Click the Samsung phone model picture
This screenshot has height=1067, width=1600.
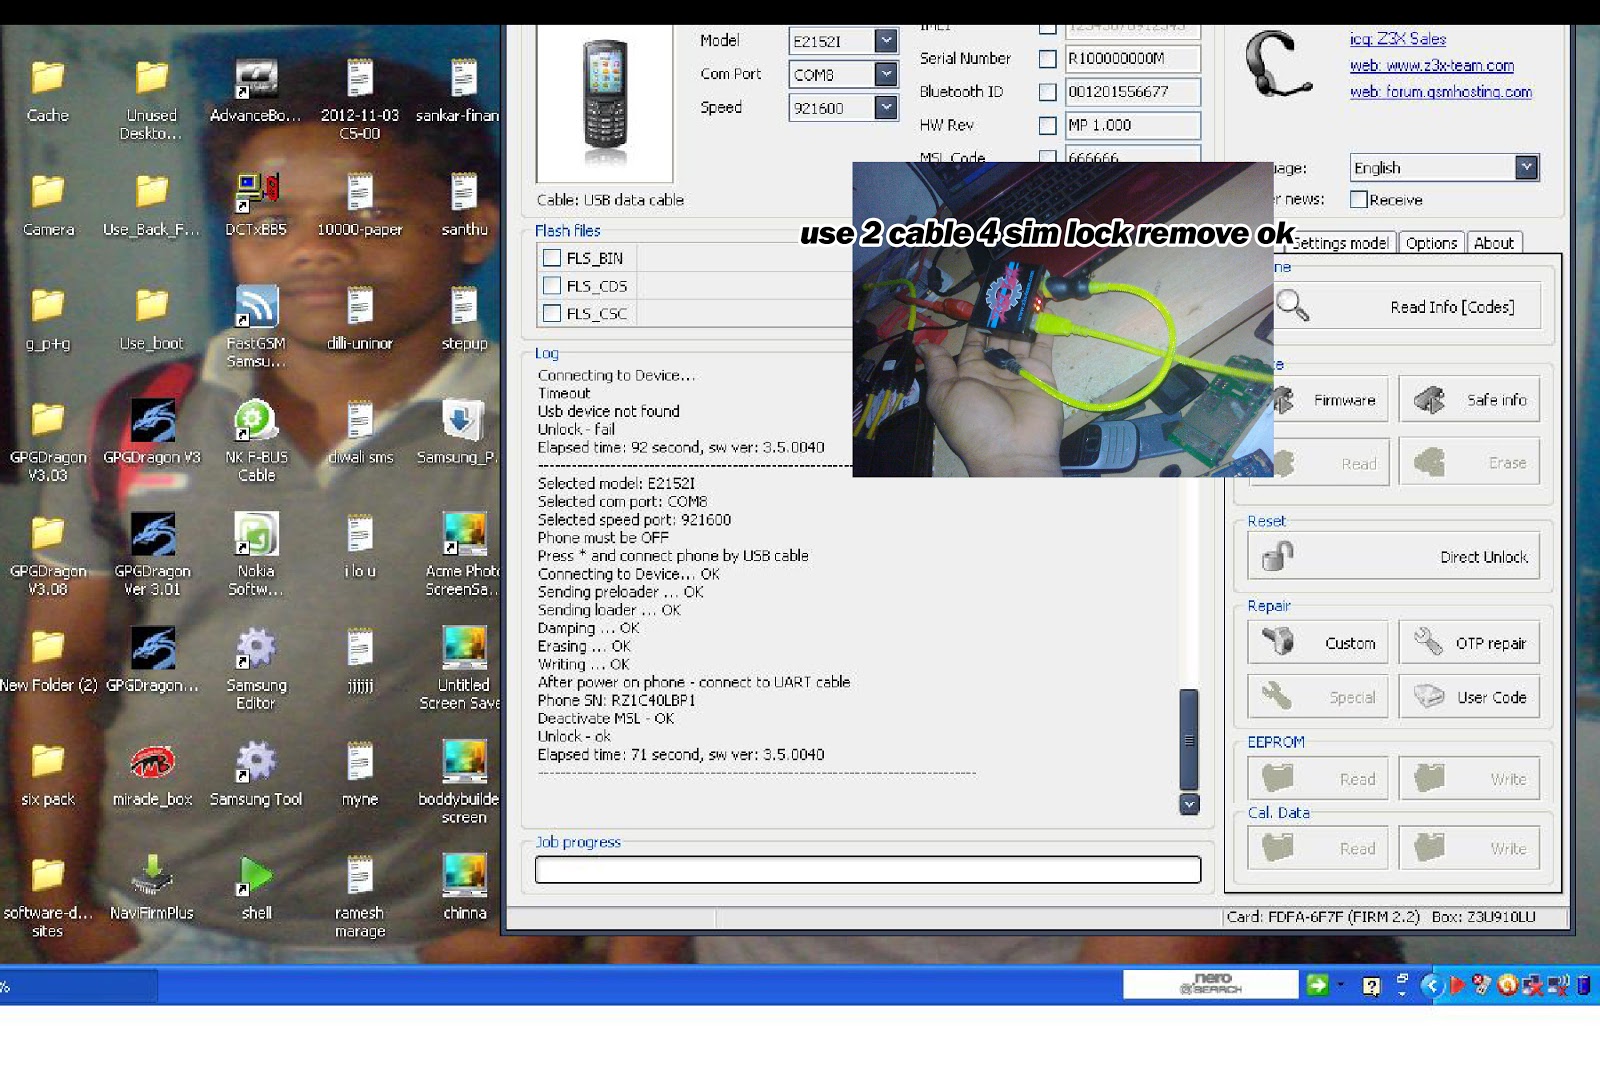(x=605, y=102)
